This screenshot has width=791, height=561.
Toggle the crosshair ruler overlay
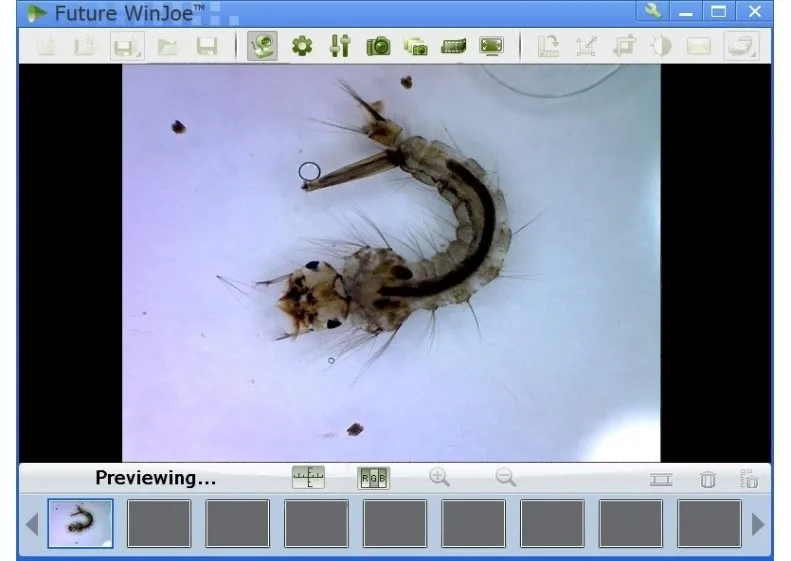[308, 477]
